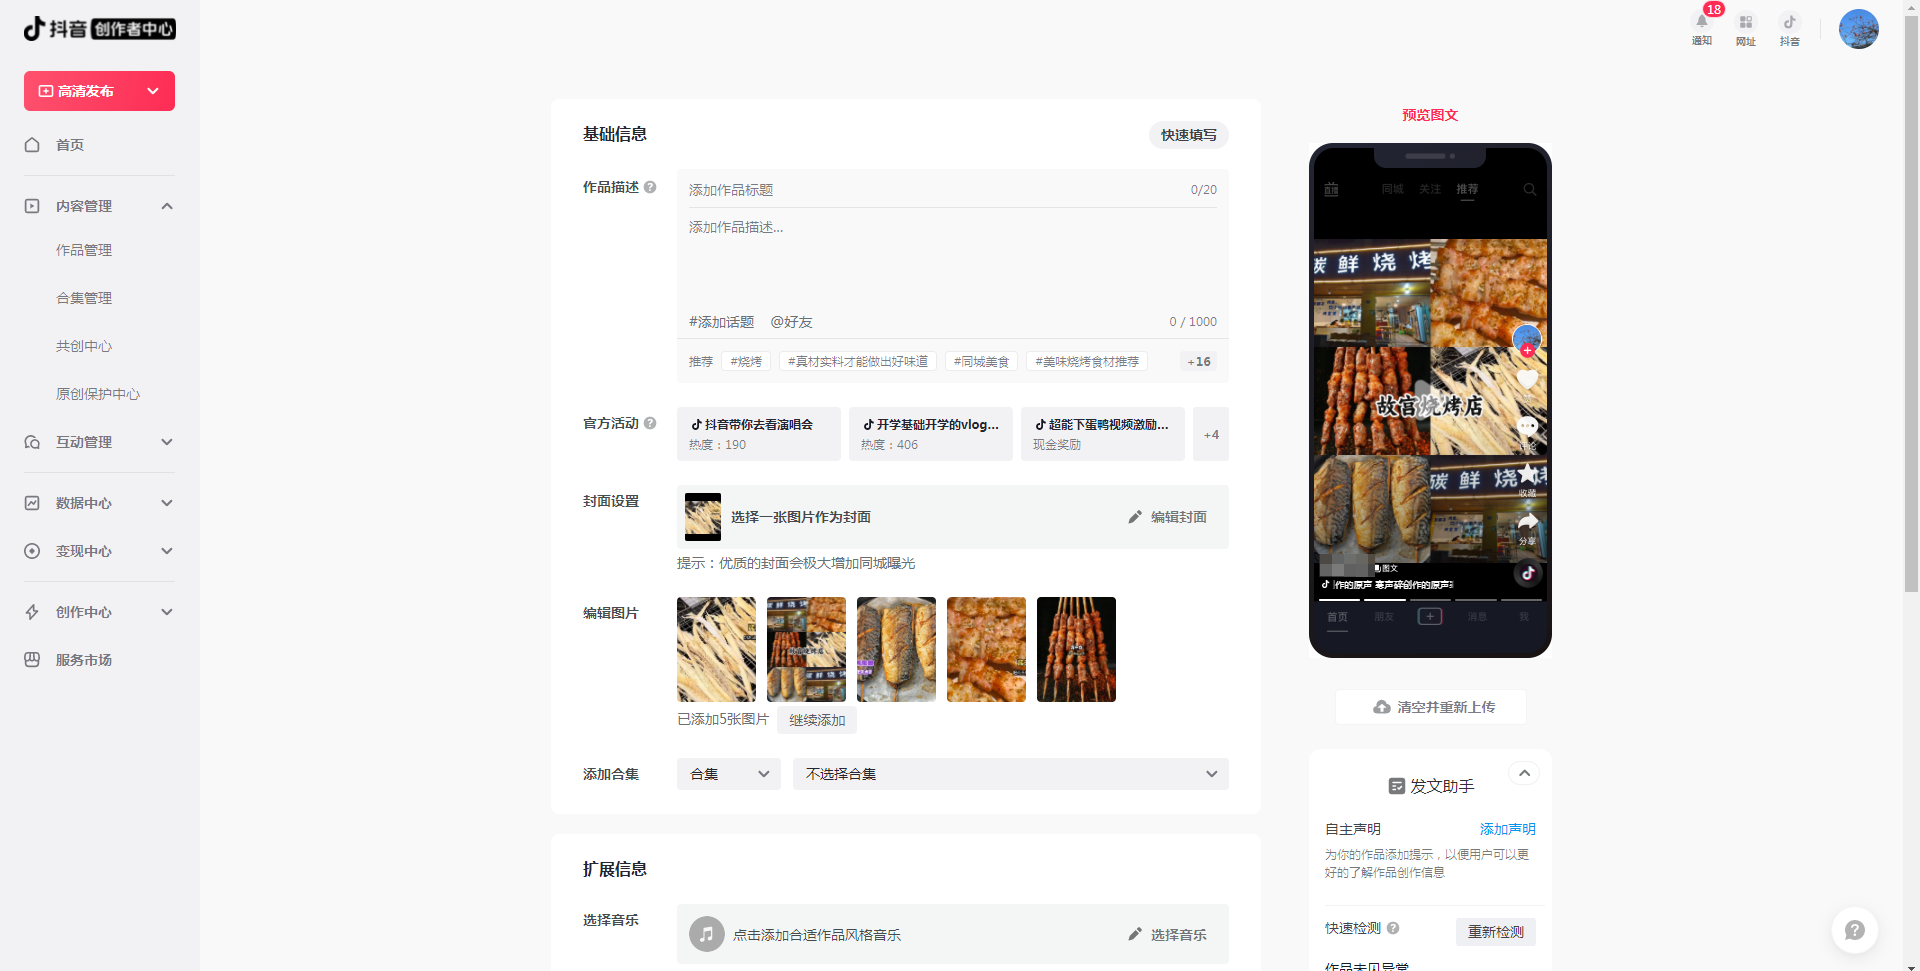This screenshot has height=971, width=1920.
Task: Select the meat skewers image thumbnail
Action: coord(1076,649)
